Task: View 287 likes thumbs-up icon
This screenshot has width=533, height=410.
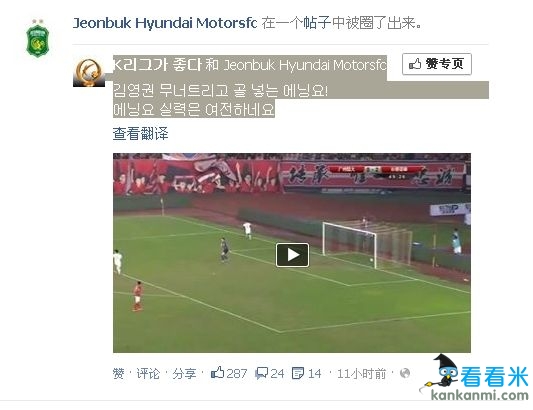Action: (218, 373)
